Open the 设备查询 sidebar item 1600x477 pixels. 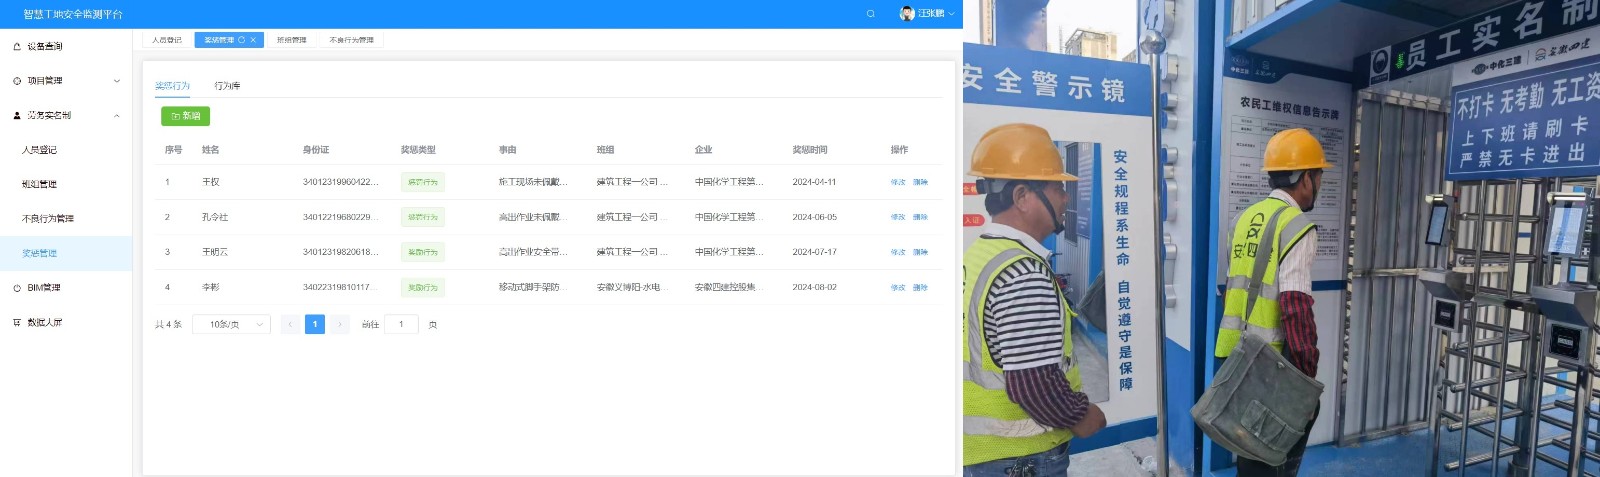[66, 46]
